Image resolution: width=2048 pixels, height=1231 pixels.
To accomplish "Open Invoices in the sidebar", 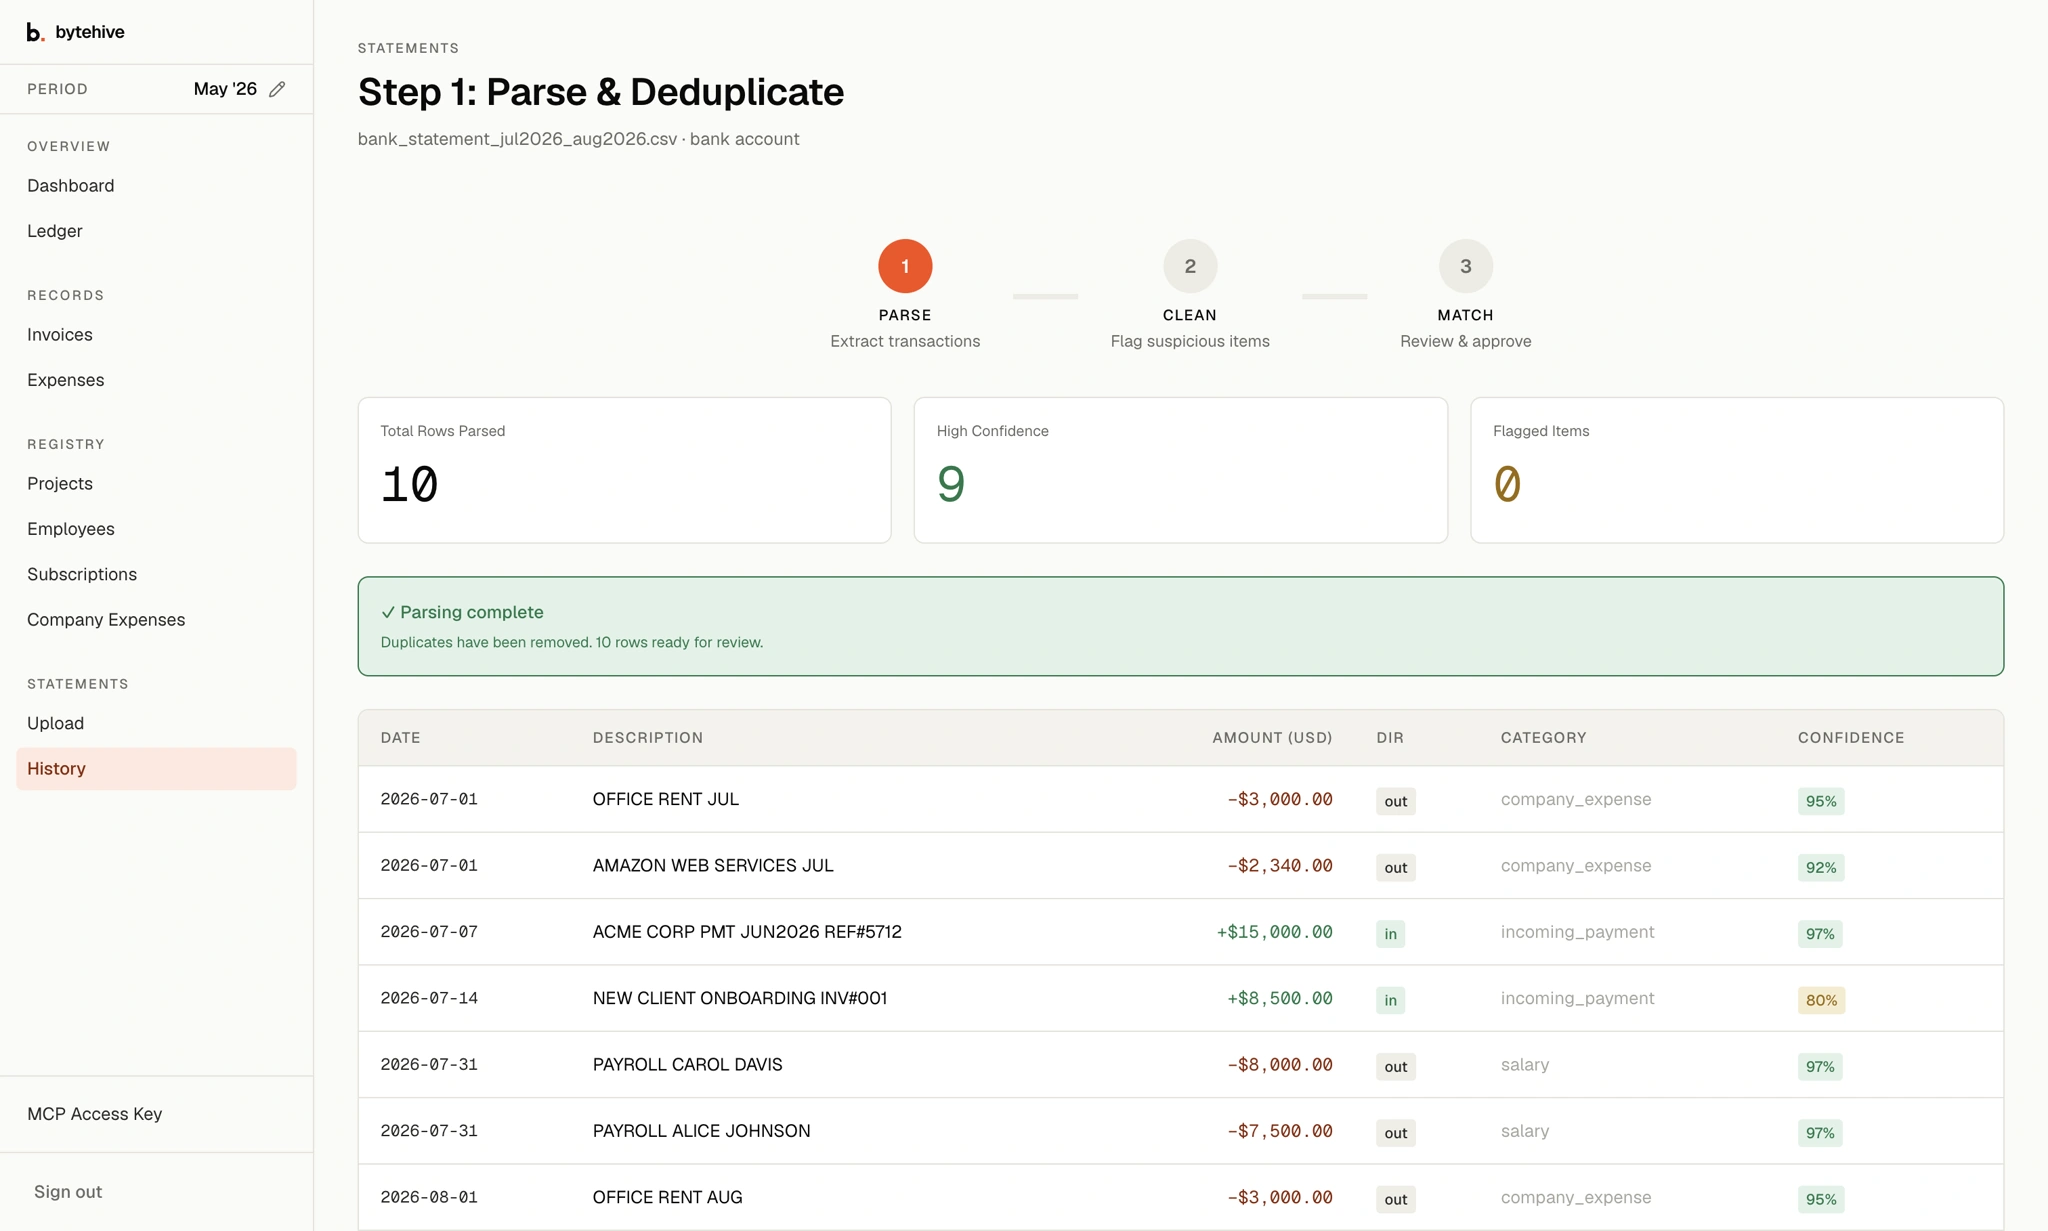I will point(60,335).
